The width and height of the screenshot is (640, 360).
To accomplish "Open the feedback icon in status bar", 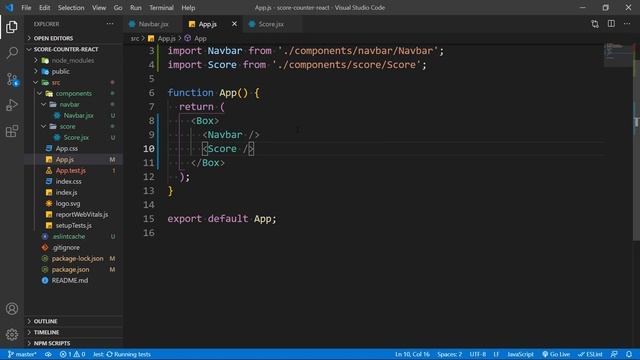I will pos(614,354).
